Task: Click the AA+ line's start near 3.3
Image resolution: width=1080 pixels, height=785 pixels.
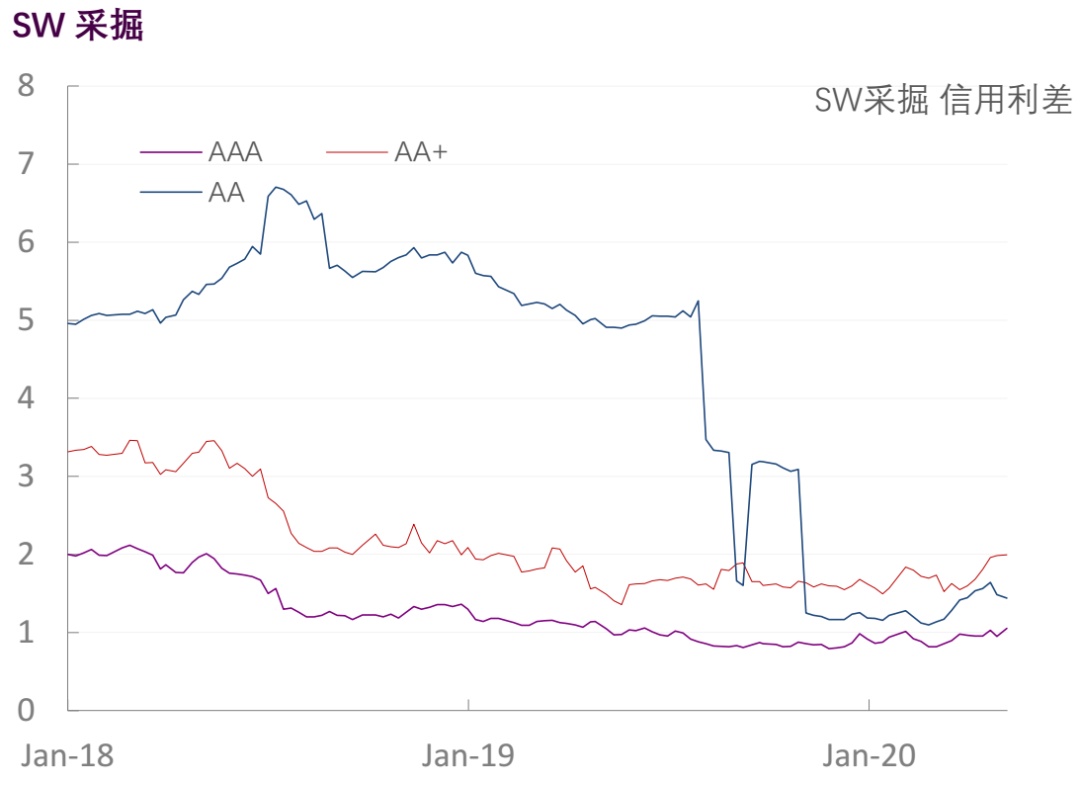Action: click(x=69, y=452)
